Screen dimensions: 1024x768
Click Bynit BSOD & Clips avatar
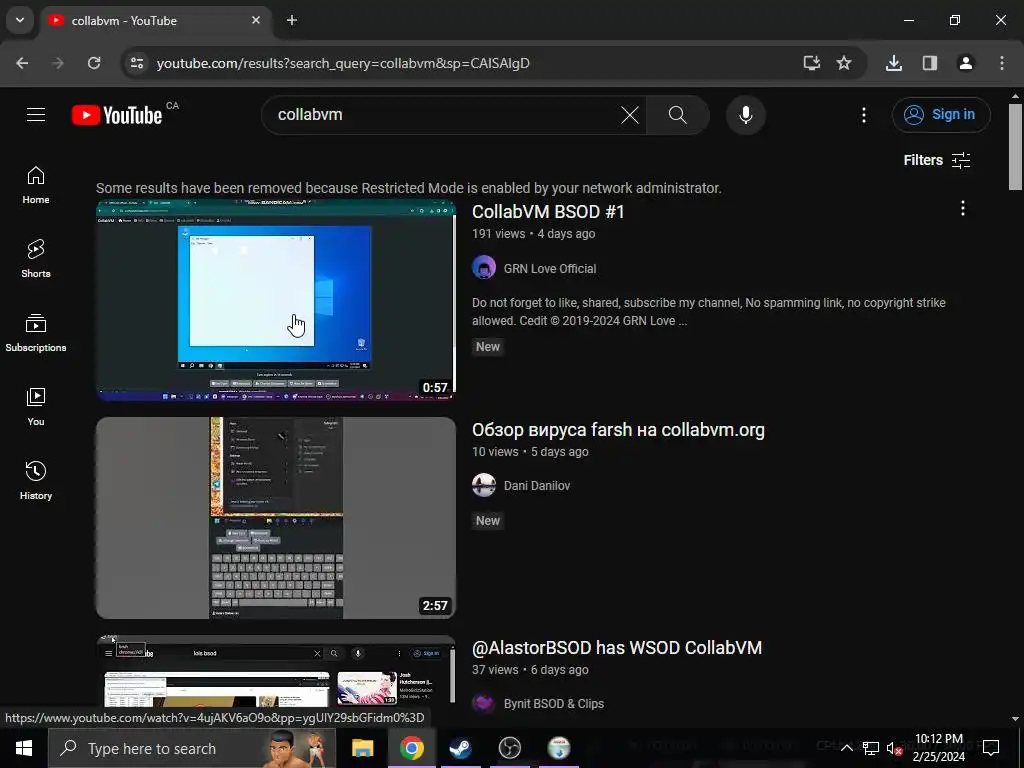484,703
